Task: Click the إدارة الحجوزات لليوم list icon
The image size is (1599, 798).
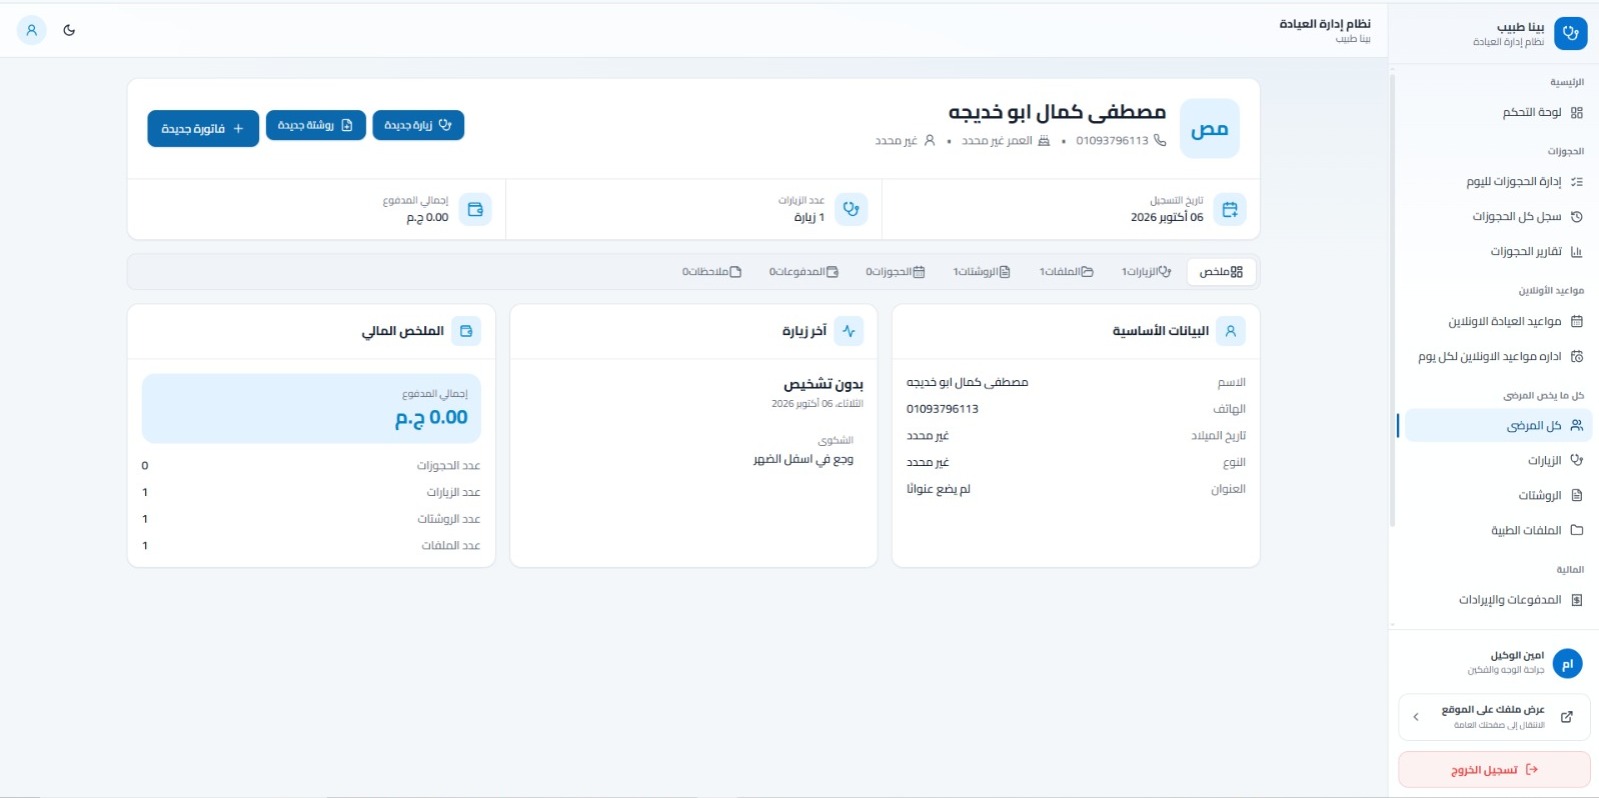Action: pos(1577,182)
